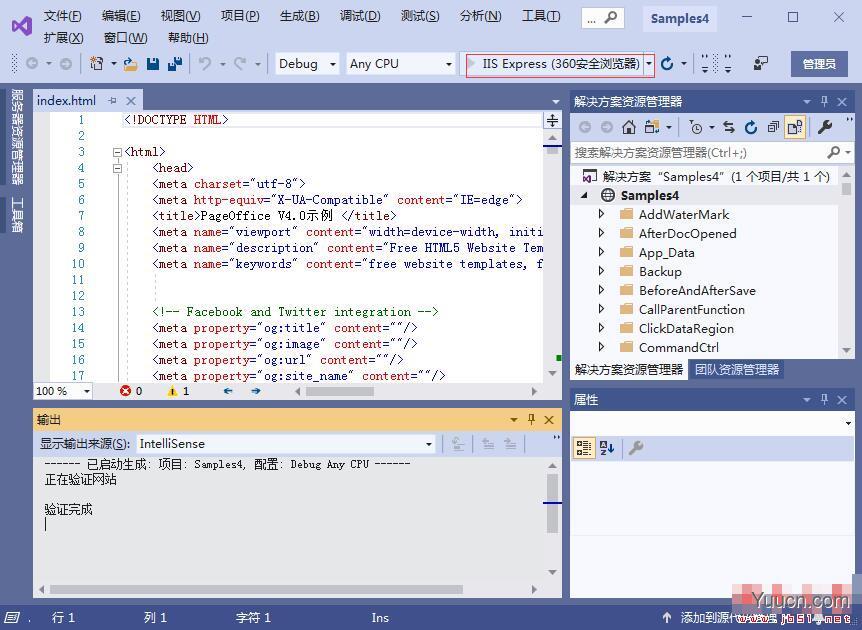The height and width of the screenshot is (630, 862).
Task: Select the index.html document tab
Action: pos(66,101)
